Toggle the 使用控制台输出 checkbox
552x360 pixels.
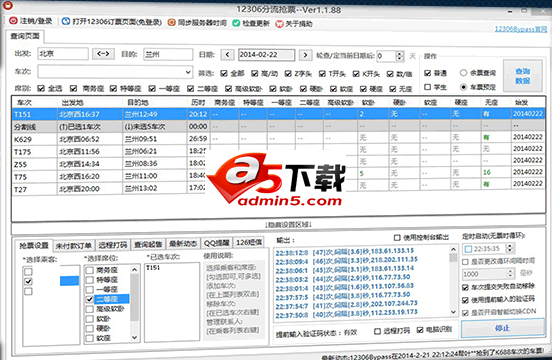tap(397, 238)
